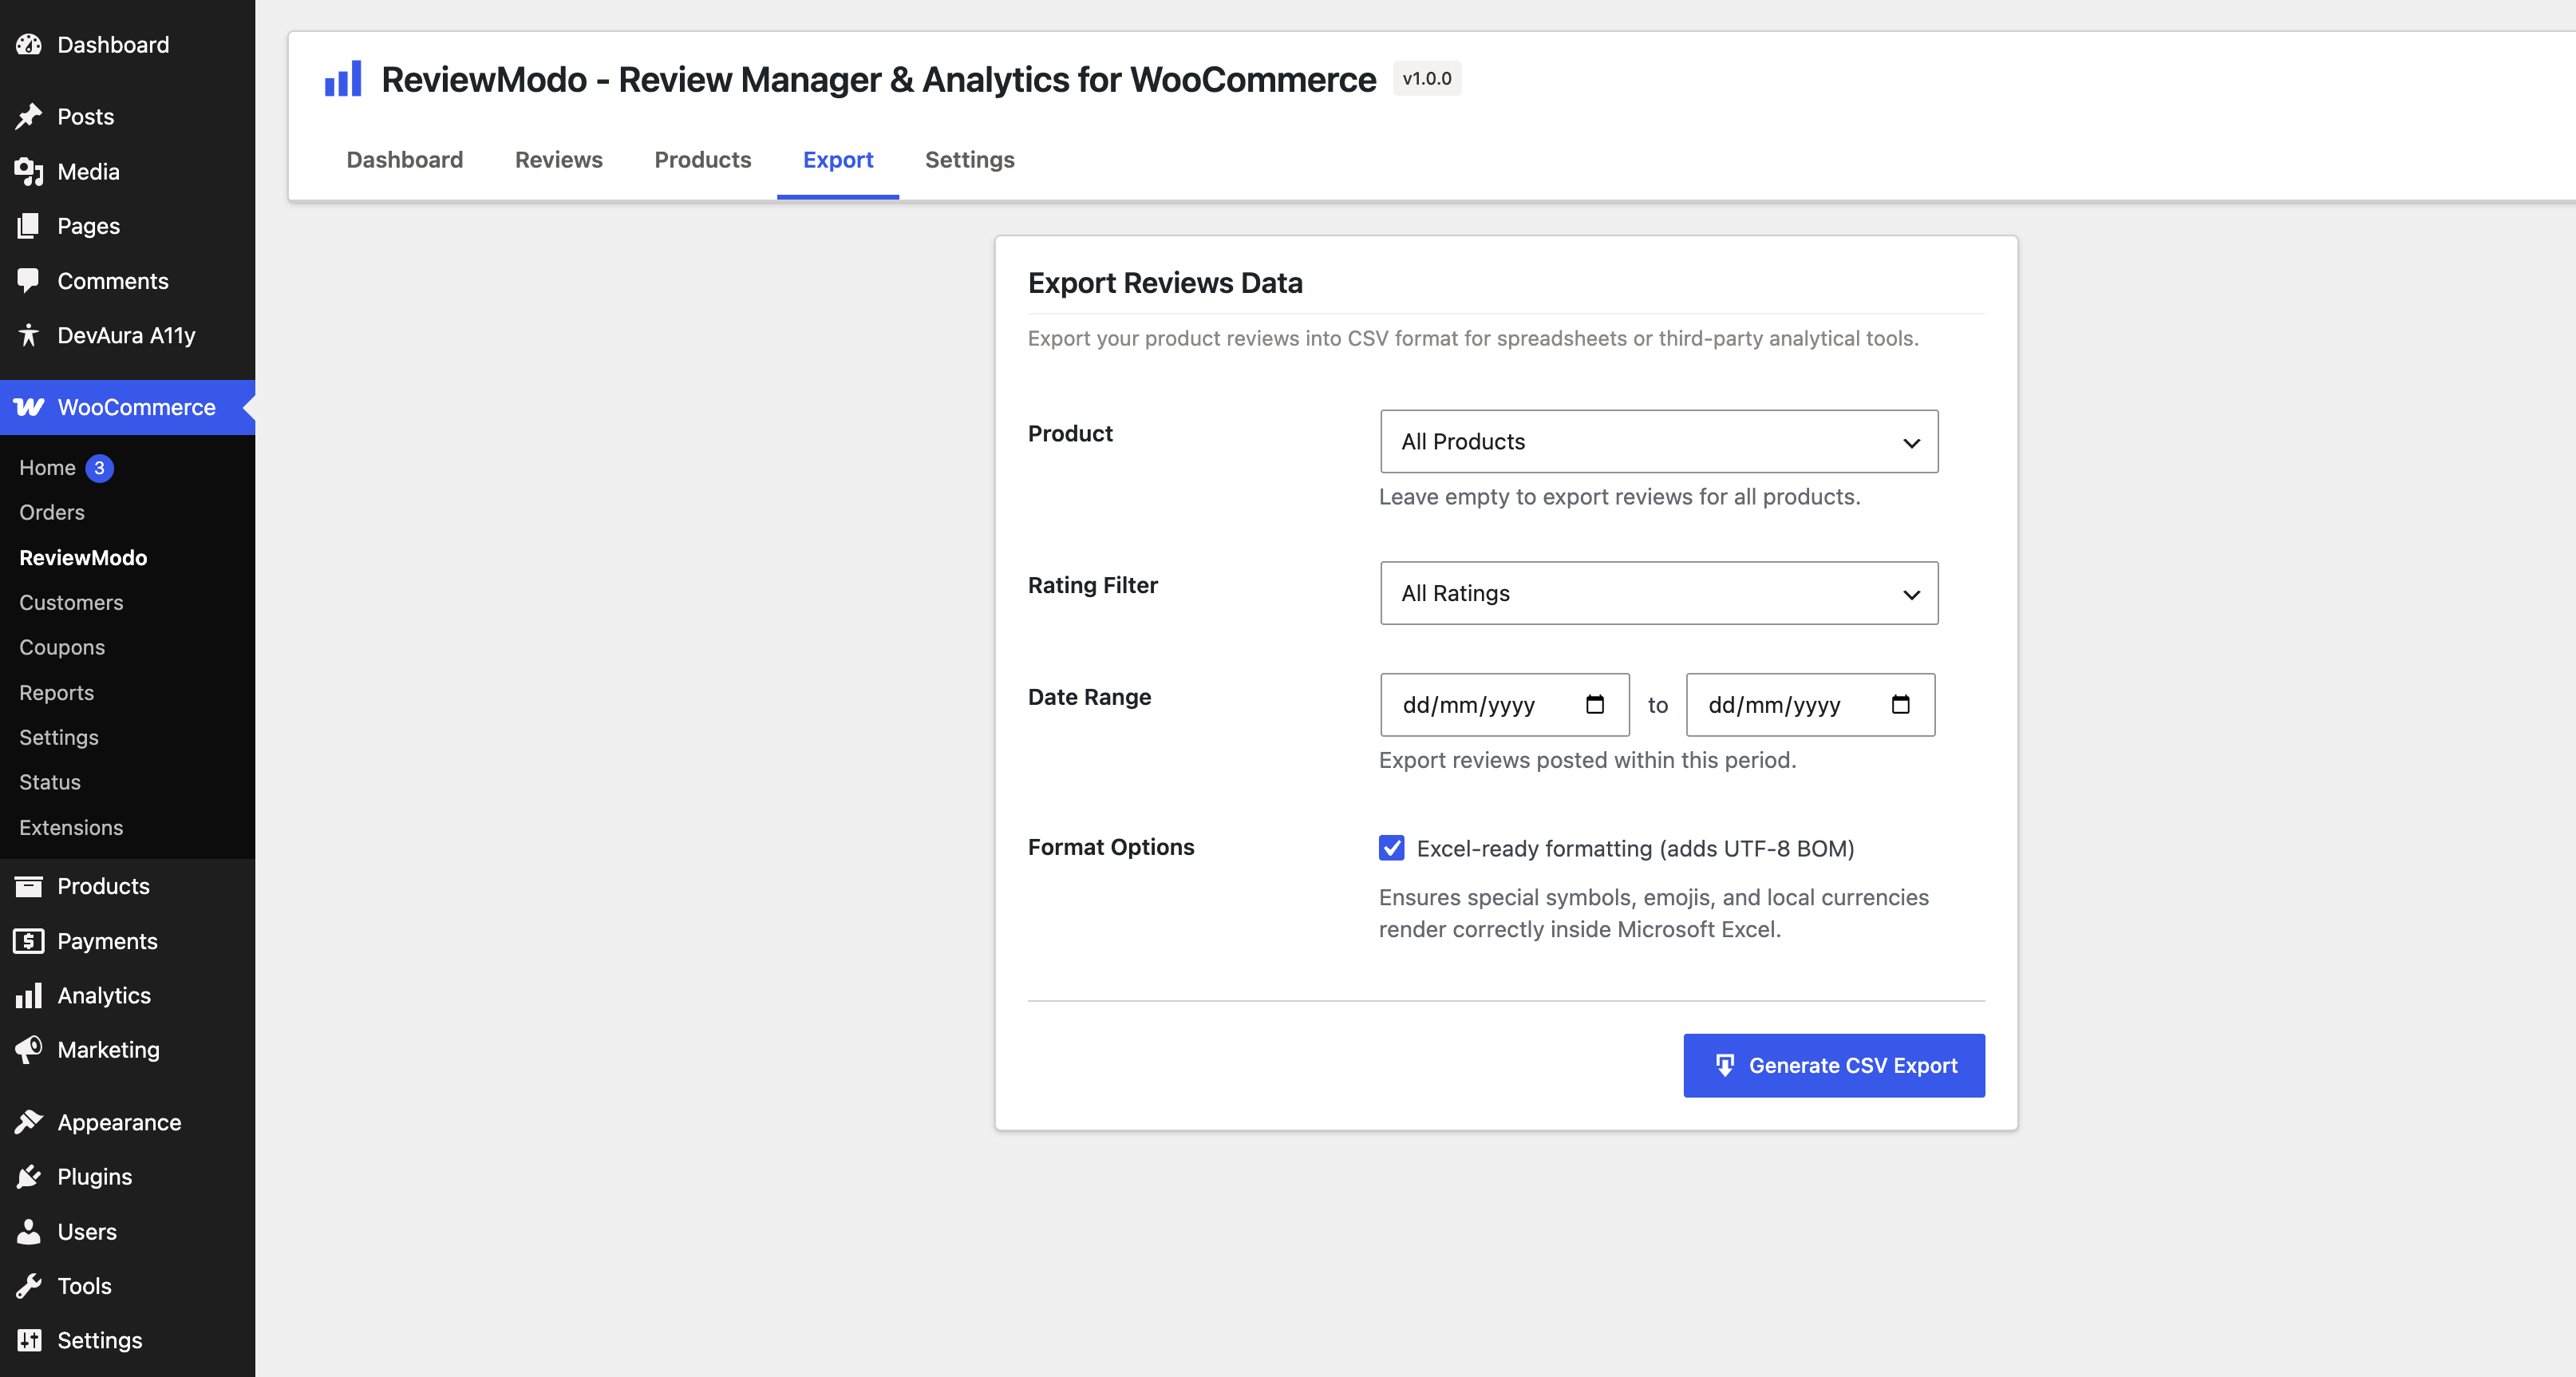Click the Appearance paintbrush icon
Screen dimensions: 2576x1377
29,1122
